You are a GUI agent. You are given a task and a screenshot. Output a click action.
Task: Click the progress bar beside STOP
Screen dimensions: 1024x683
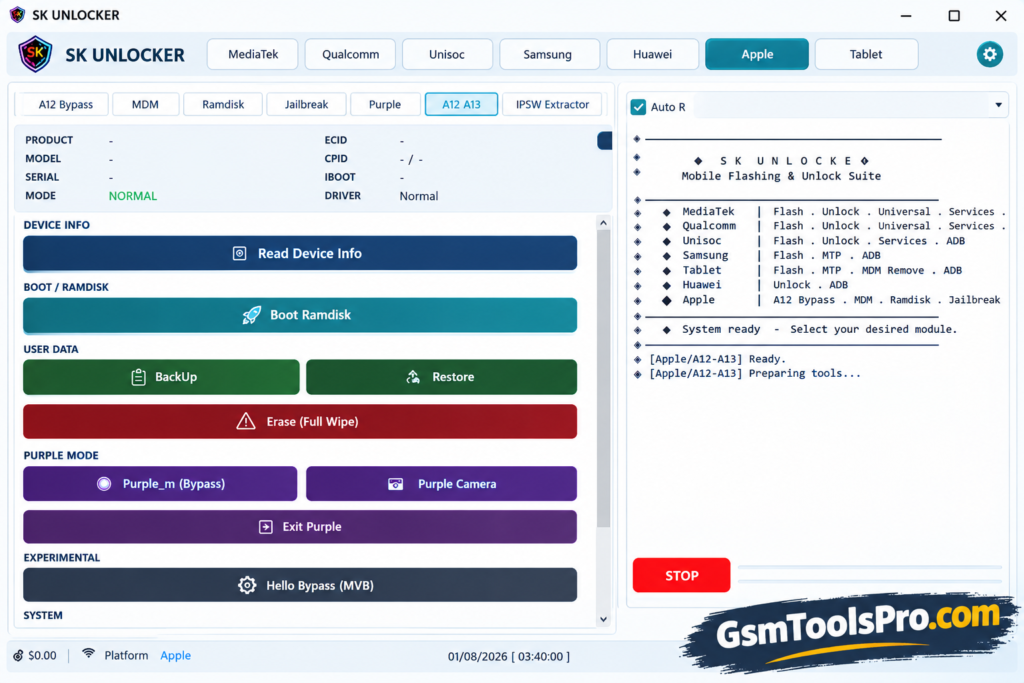[870, 574]
